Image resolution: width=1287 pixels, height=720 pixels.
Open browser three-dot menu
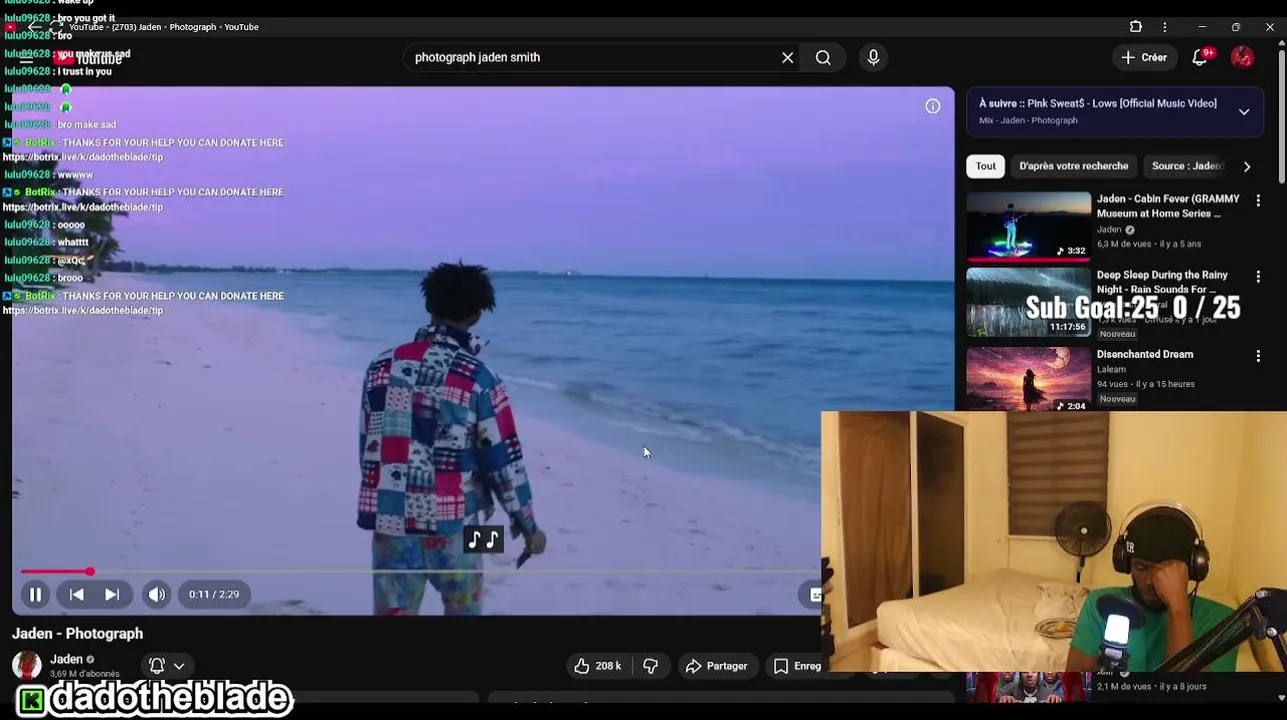pos(1164,27)
